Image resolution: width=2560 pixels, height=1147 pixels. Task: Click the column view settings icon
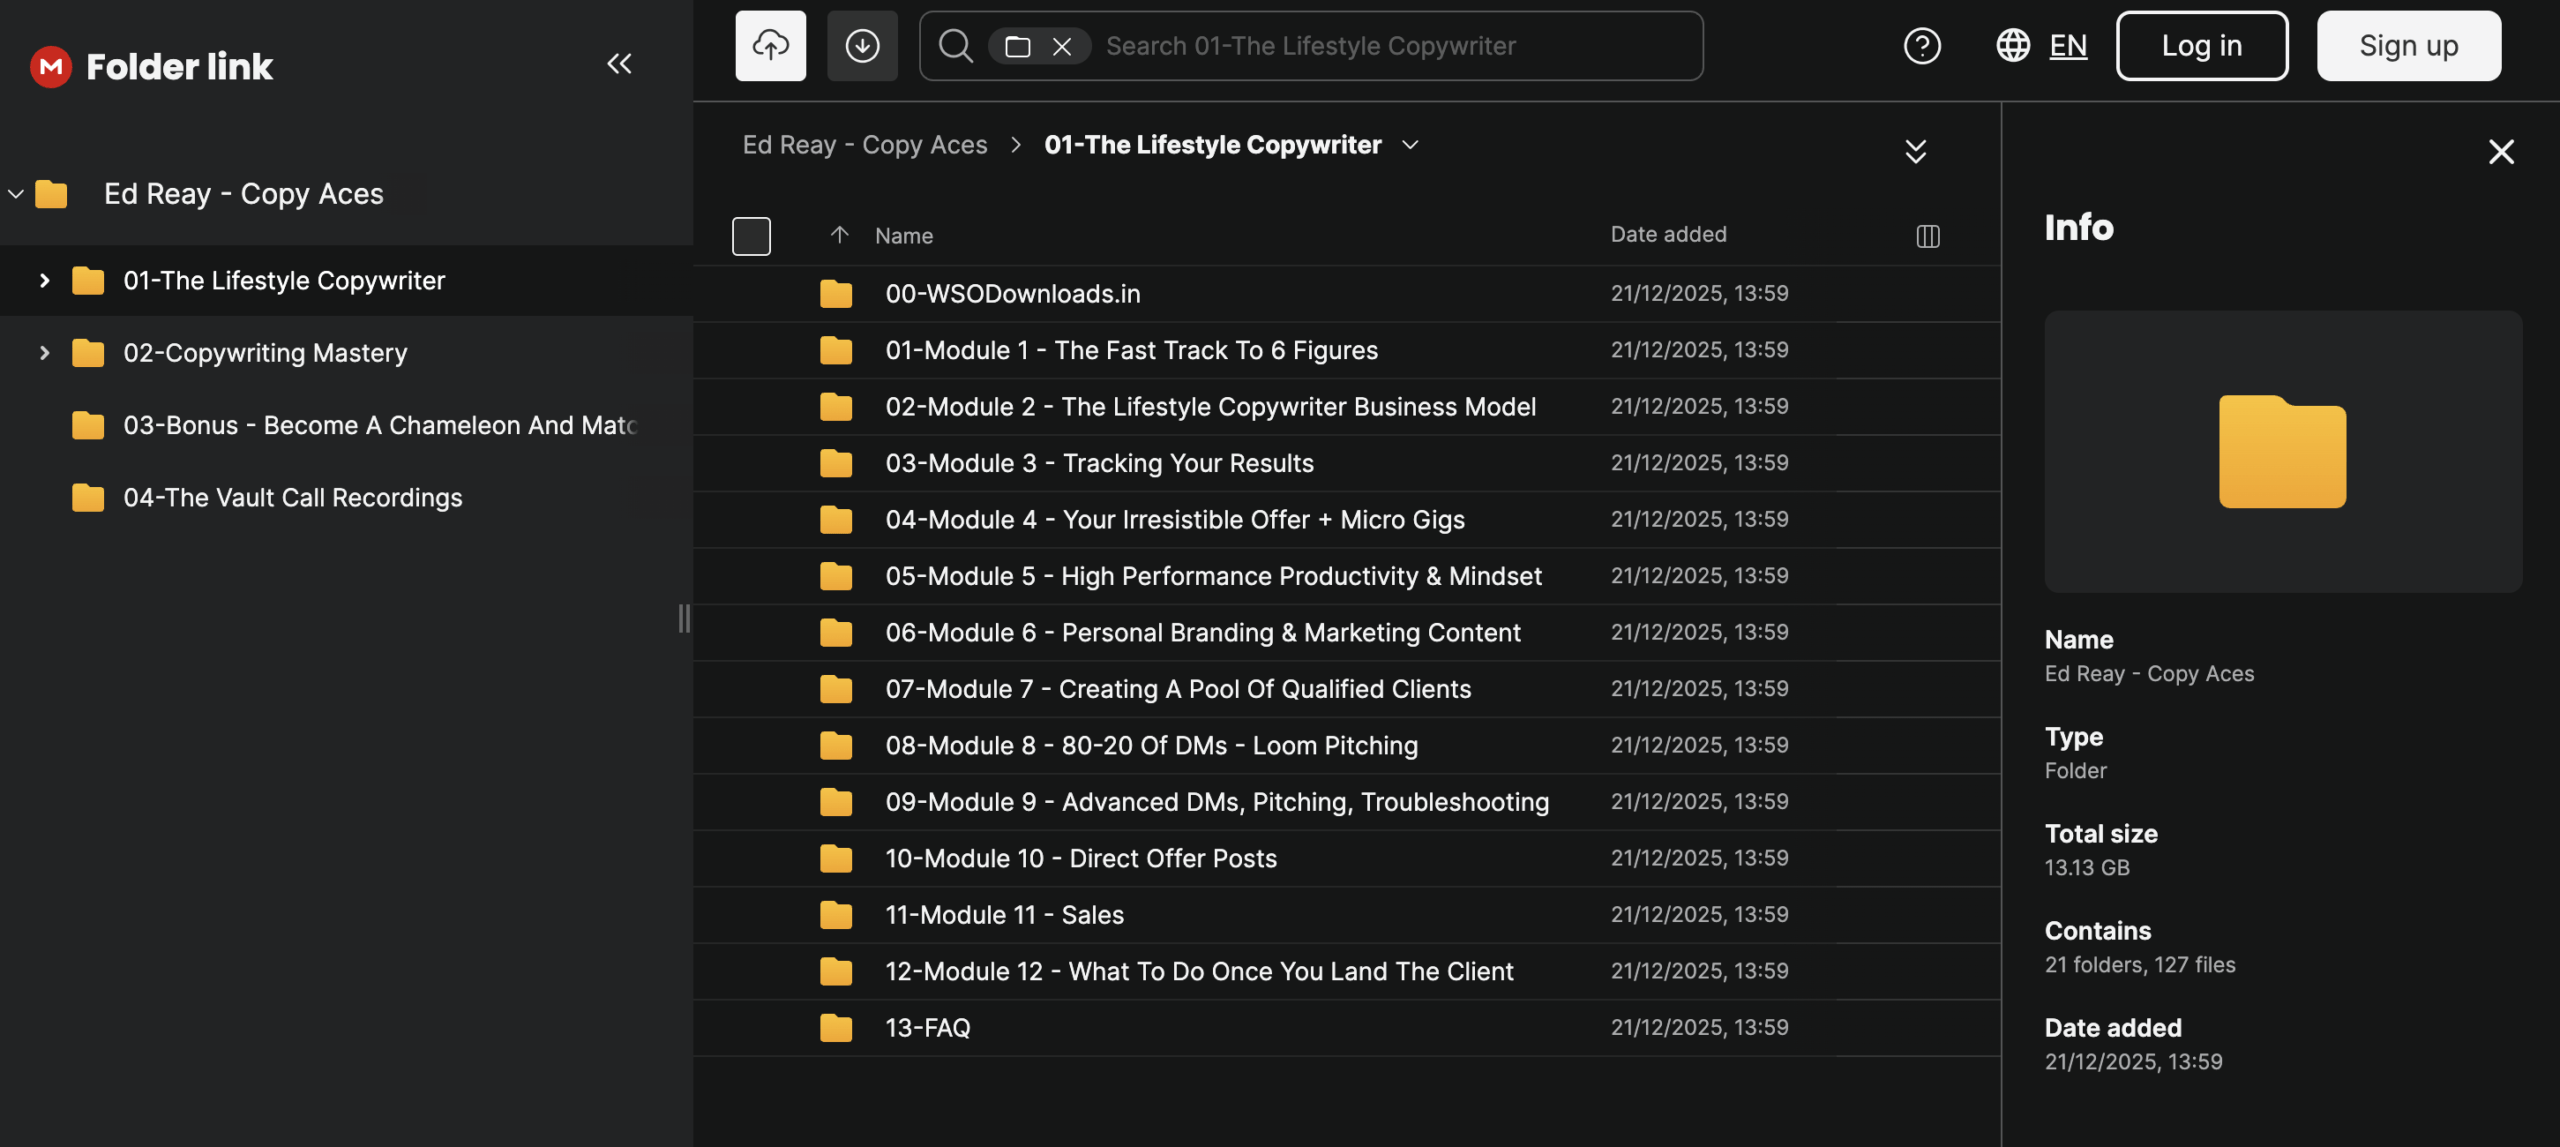point(1927,236)
